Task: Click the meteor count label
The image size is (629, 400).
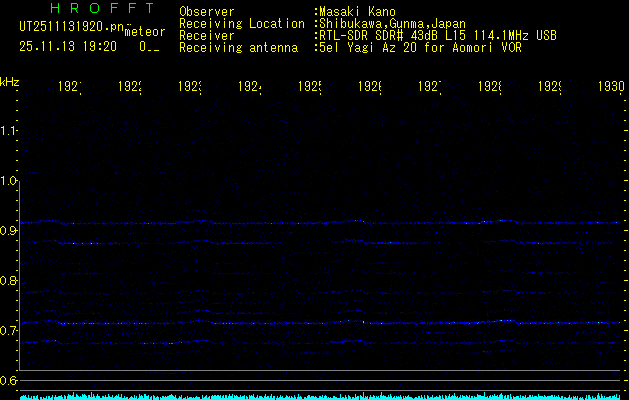Action: [x=144, y=32]
